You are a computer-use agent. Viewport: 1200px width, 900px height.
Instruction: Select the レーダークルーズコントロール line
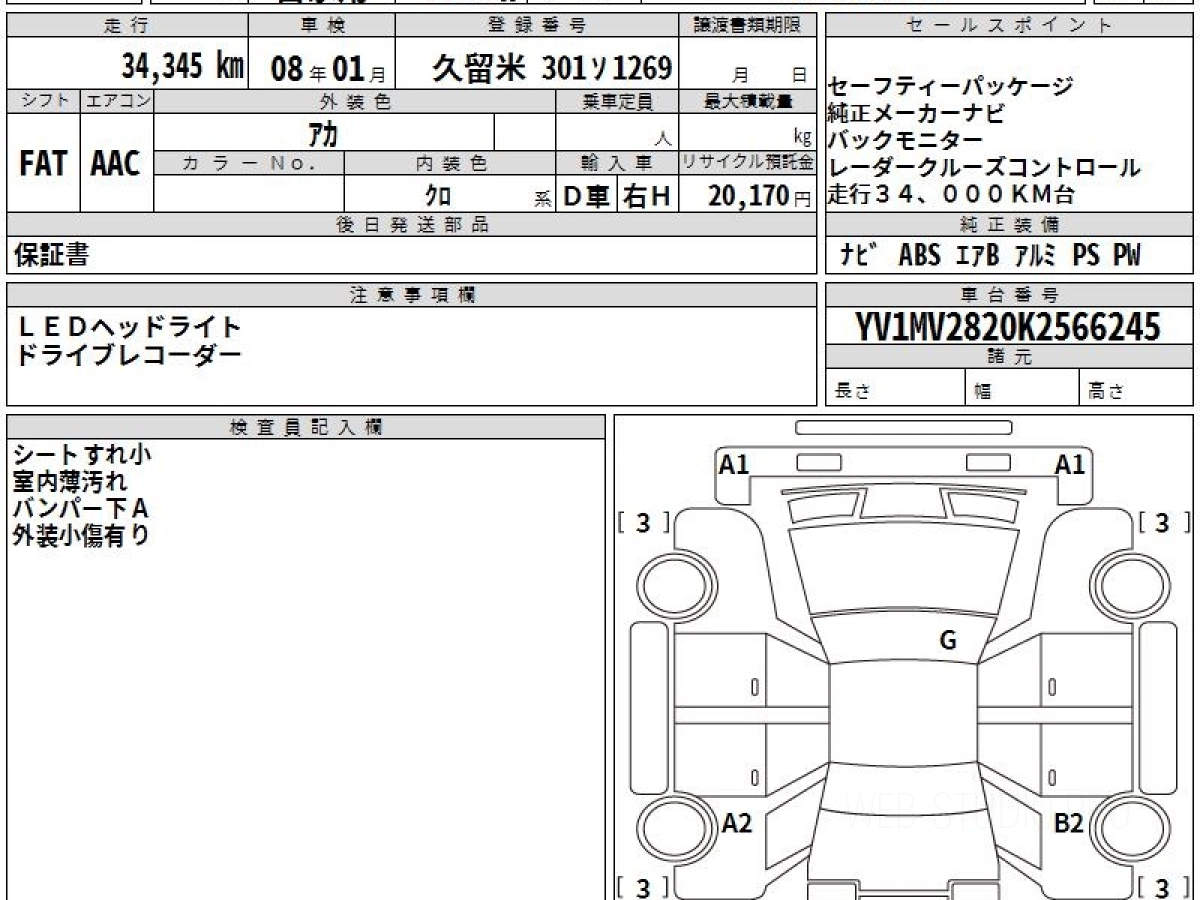tap(983, 167)
